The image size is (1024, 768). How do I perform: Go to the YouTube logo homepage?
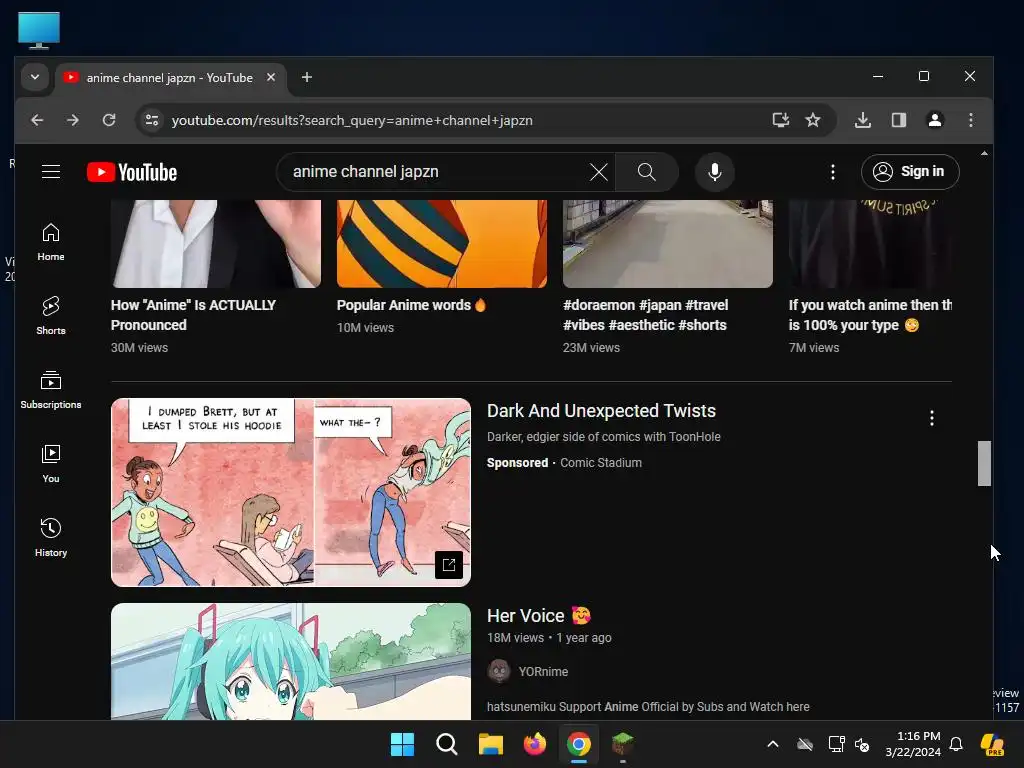pyautogui.click(x=132, y=172)
